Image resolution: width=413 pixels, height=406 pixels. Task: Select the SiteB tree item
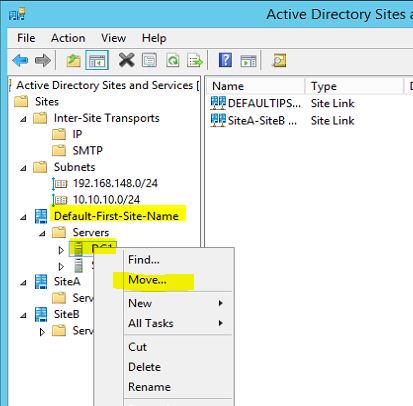67,314
